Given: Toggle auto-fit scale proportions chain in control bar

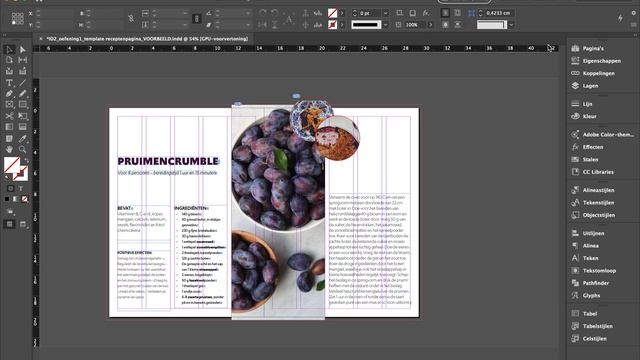Looking at the screenshot, I should (x=197, y=19).
